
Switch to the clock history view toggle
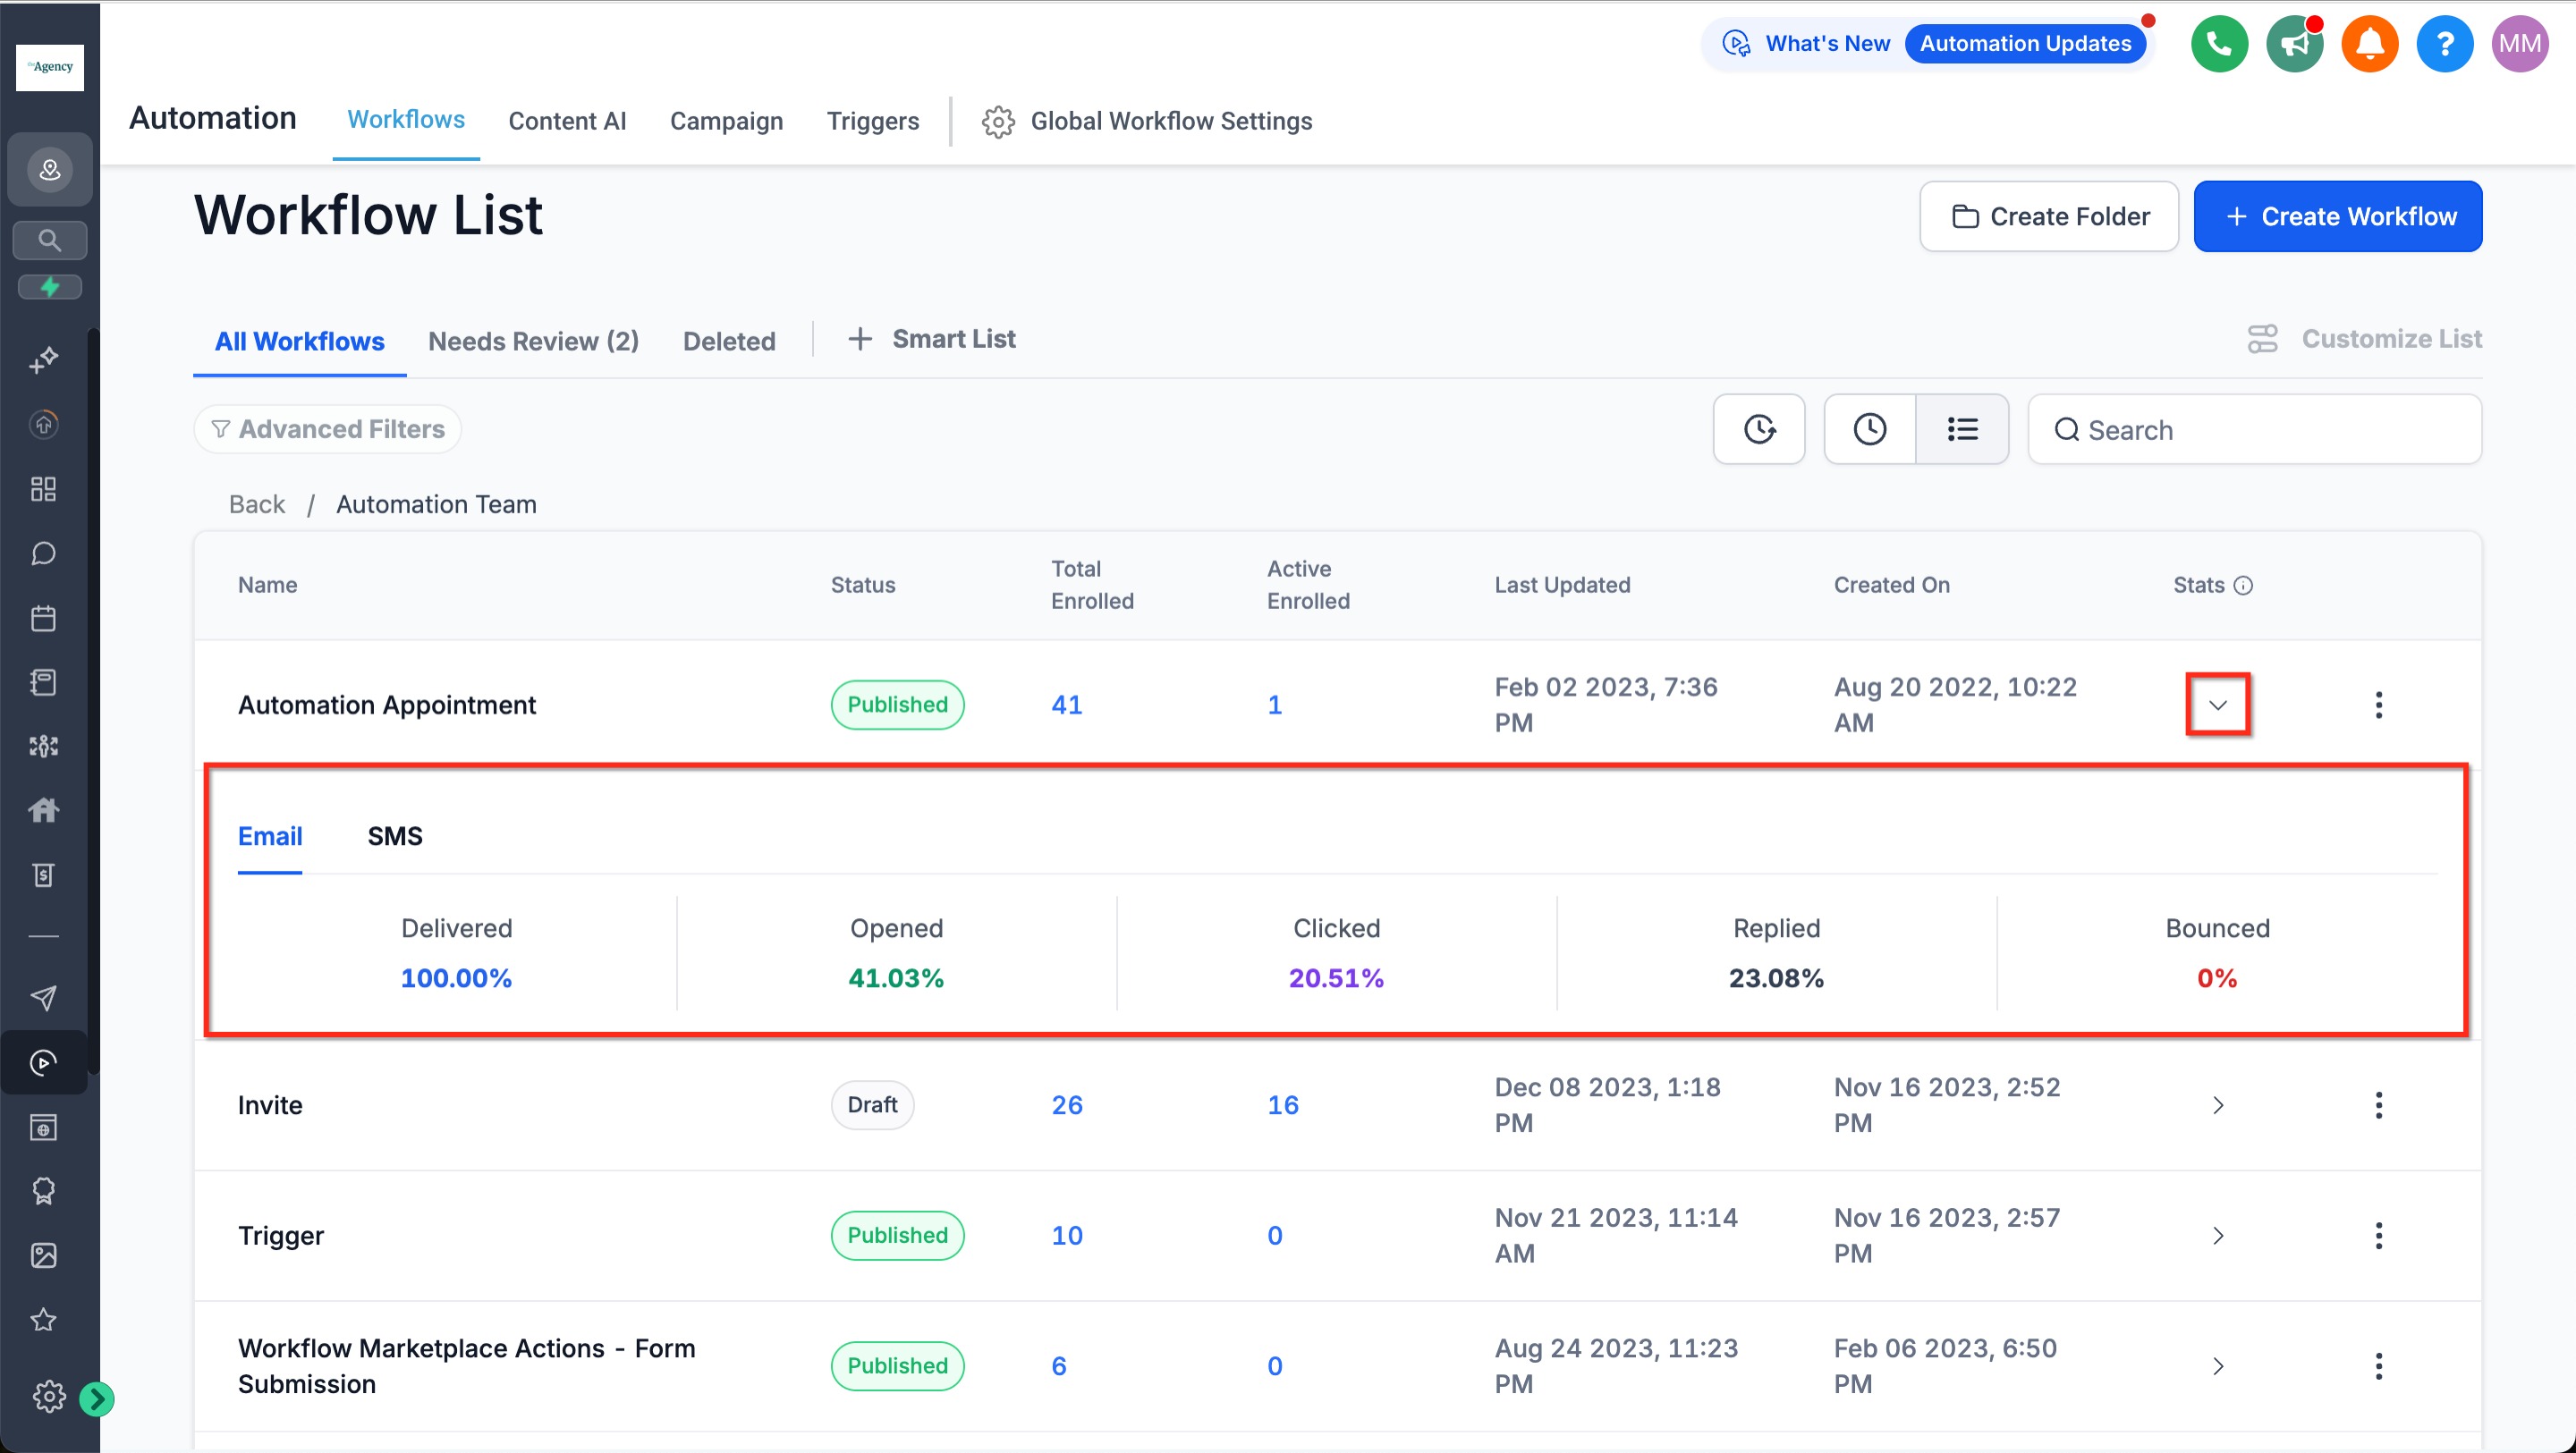click(x=1869, y=430)
